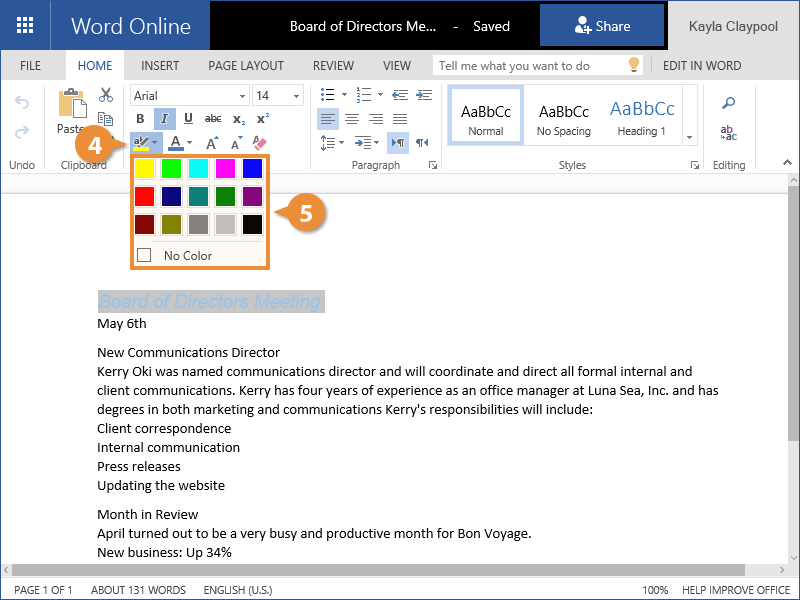Switch to the INSERT tab

click(x=160, y=66)
